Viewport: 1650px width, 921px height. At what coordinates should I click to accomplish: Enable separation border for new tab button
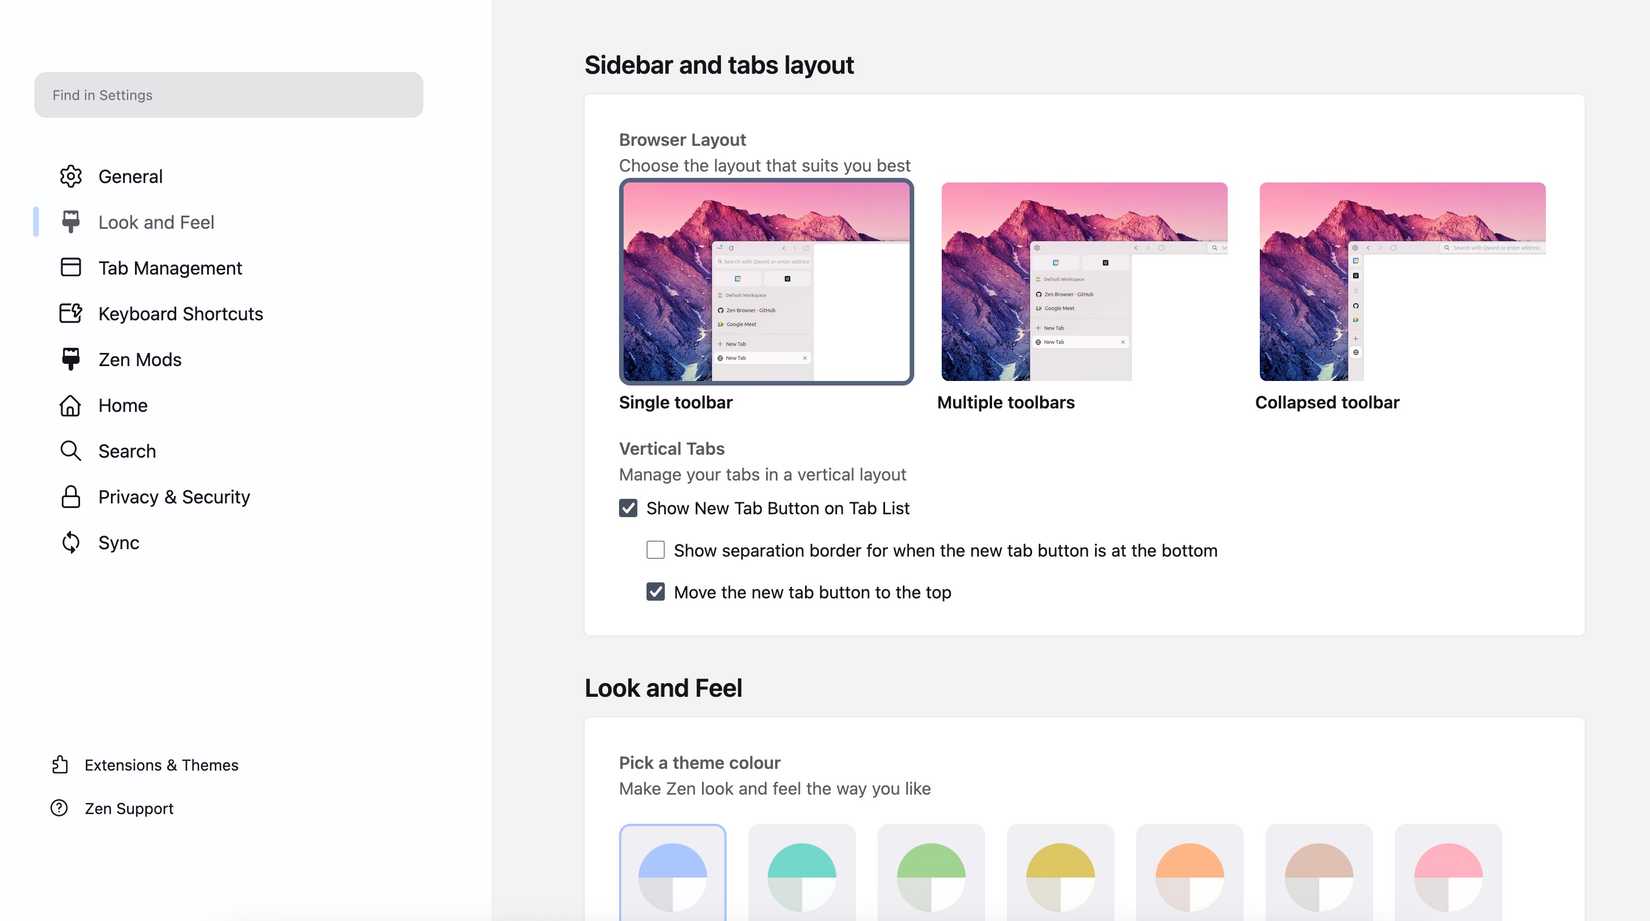coord(656,551)
